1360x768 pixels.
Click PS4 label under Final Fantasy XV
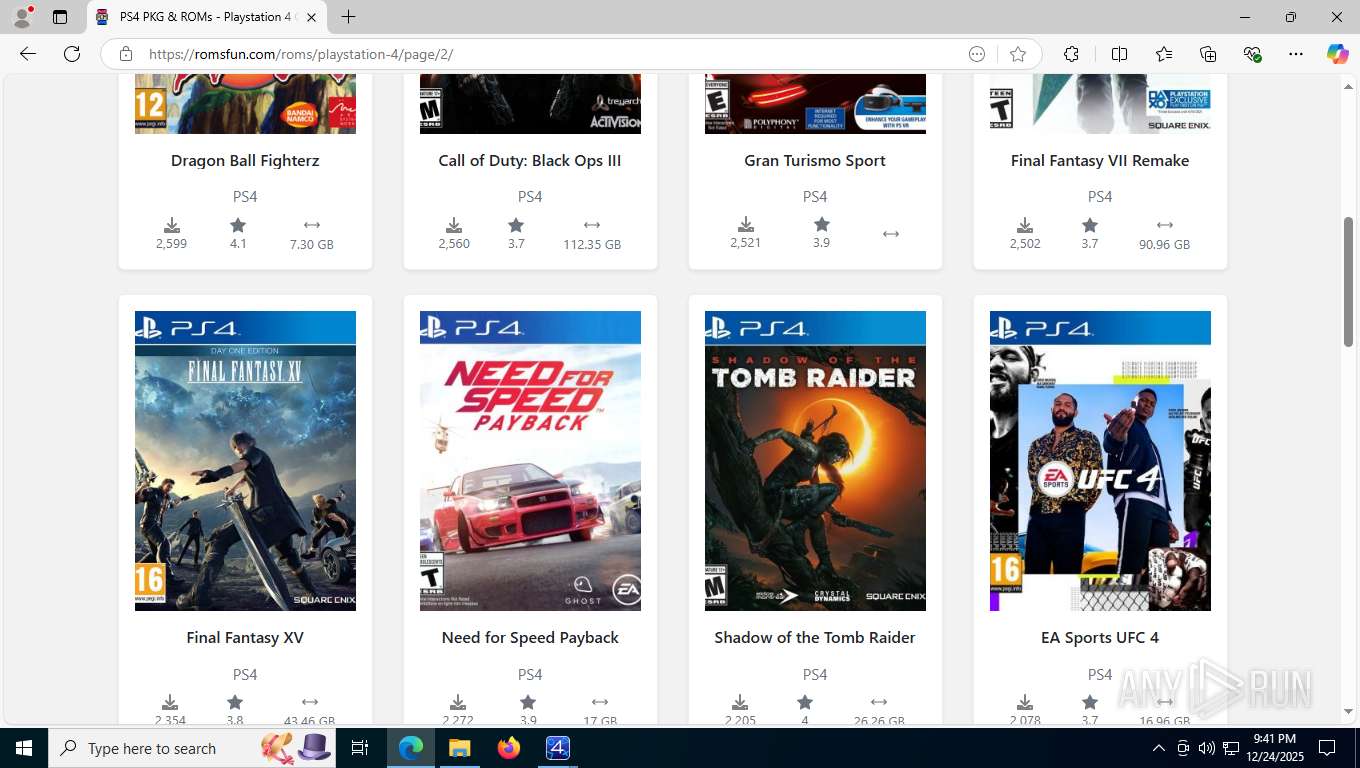[x=245, y=674]
